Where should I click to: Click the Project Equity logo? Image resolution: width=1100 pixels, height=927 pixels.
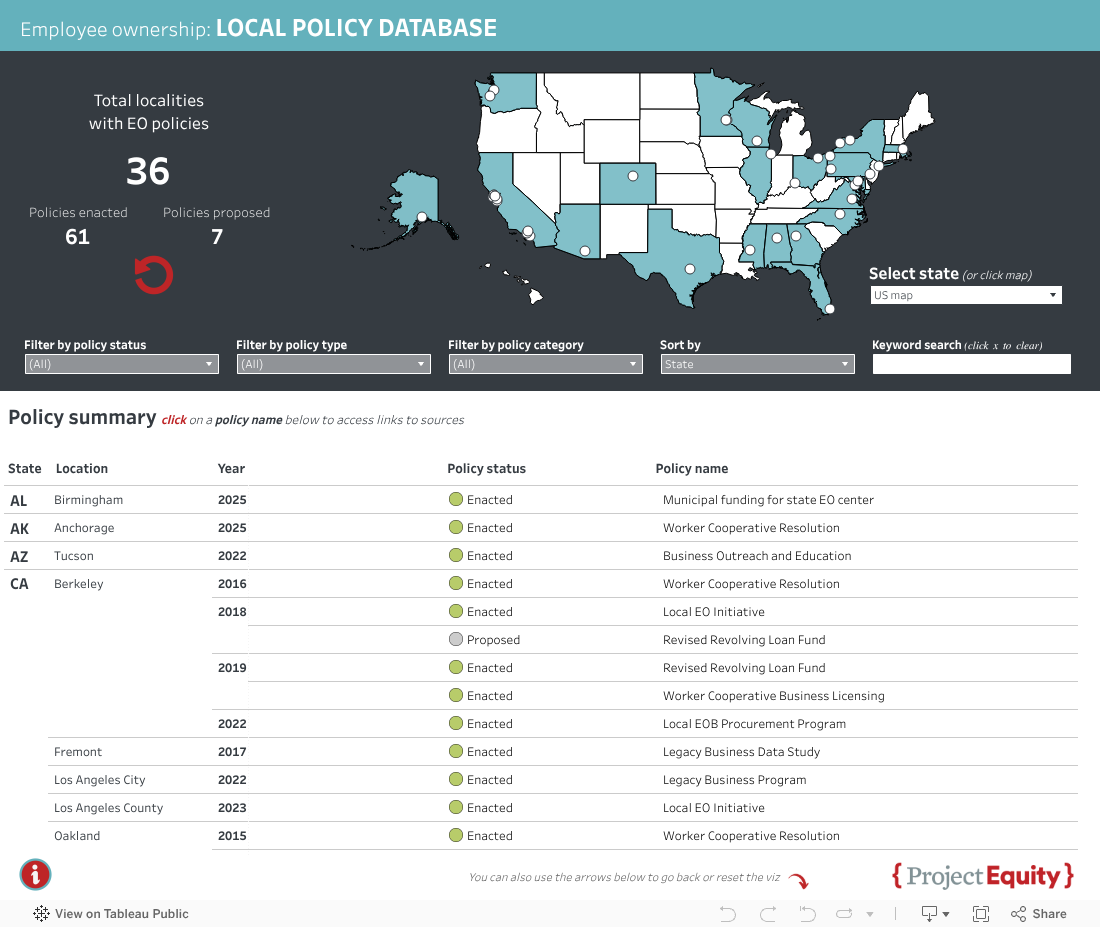click(x=983, y=876)
